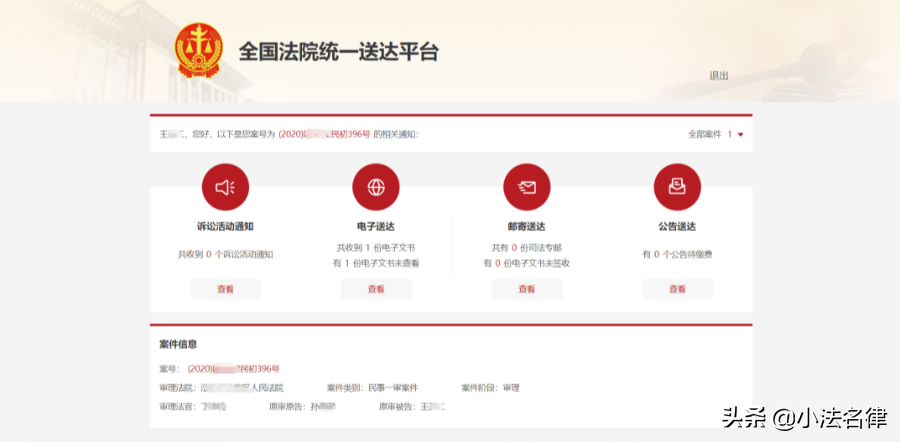900x442 pixels.
Task: Click the 原审原告 field value
Action: pyautogui.click(x=322, y=407)
